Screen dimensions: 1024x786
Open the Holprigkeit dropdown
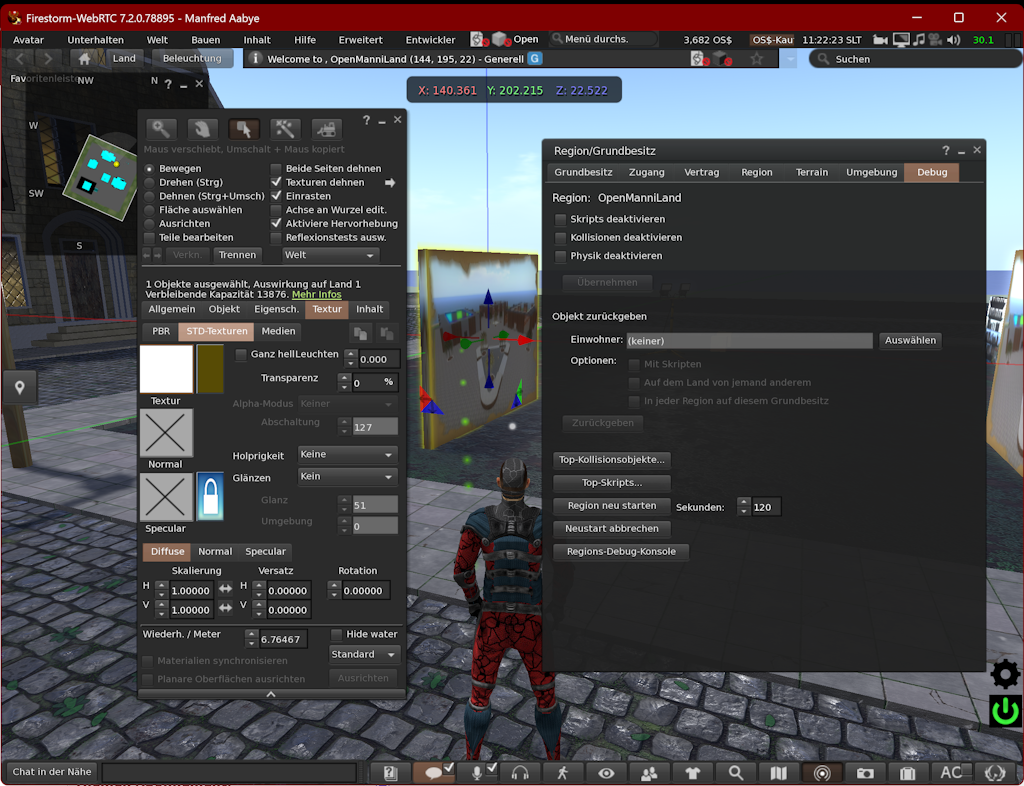(348, 455)
